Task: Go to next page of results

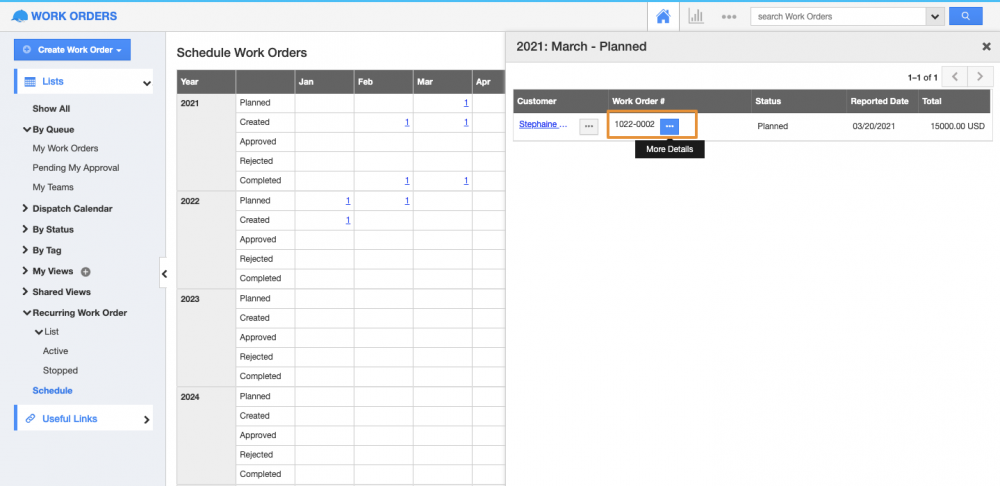Action: point(982,77)
